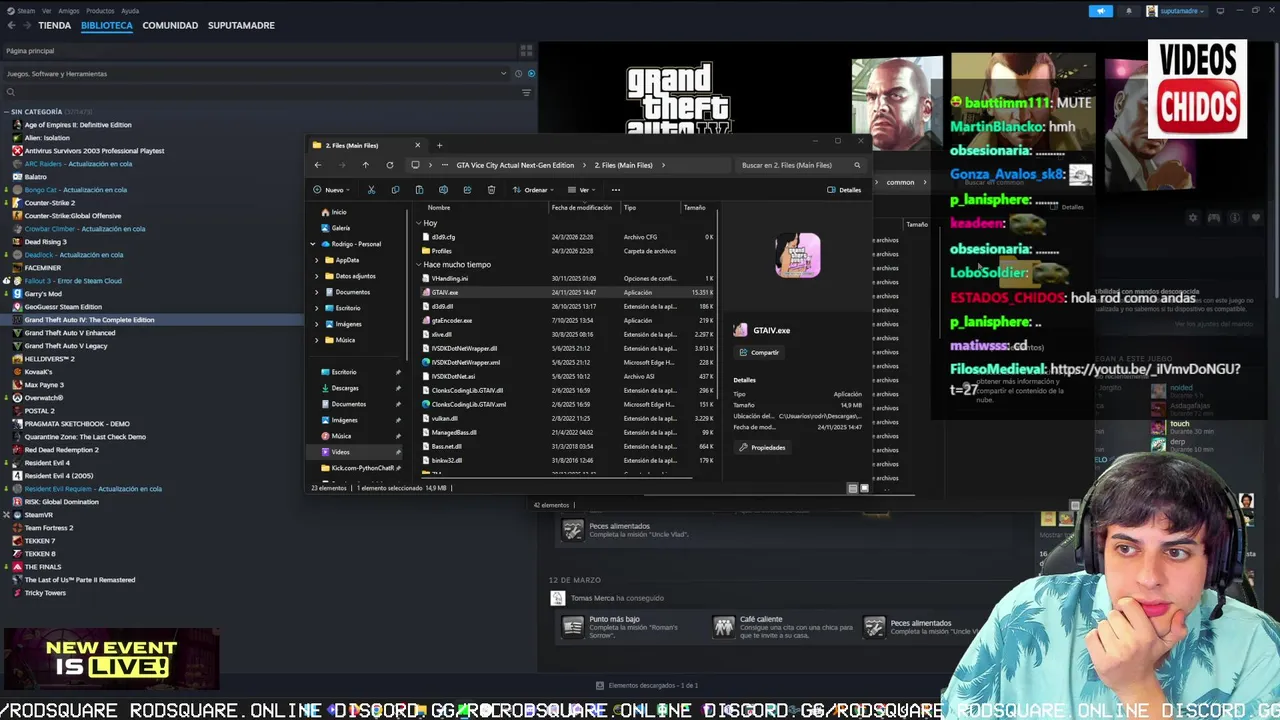Expand the AppData tree node
The image size is (1280, 720).
click(317, 260)
